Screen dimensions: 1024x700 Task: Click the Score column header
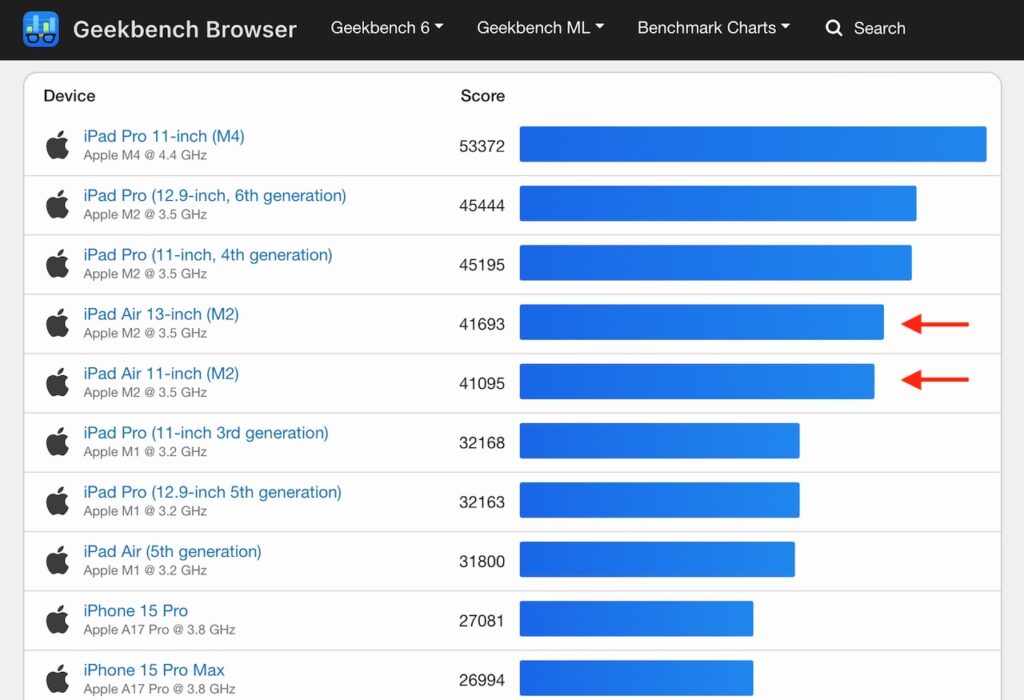[483, 96]
